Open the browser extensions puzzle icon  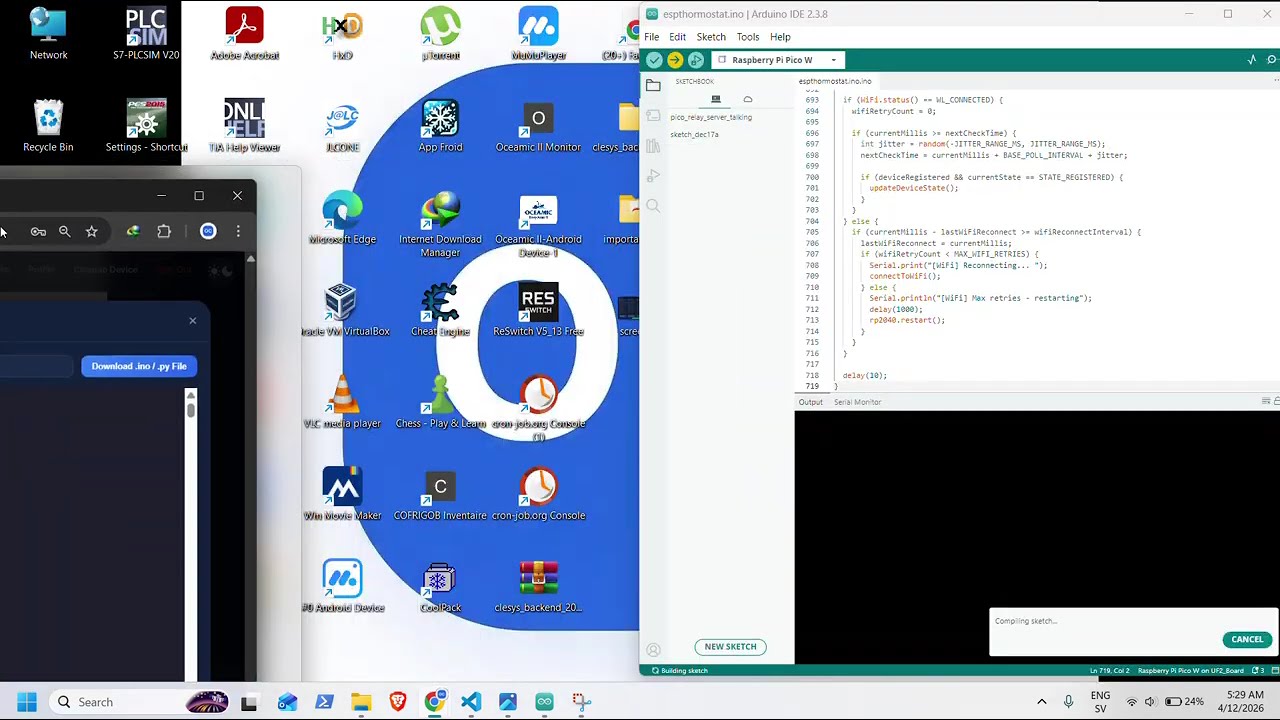click(x=164, y=232)
